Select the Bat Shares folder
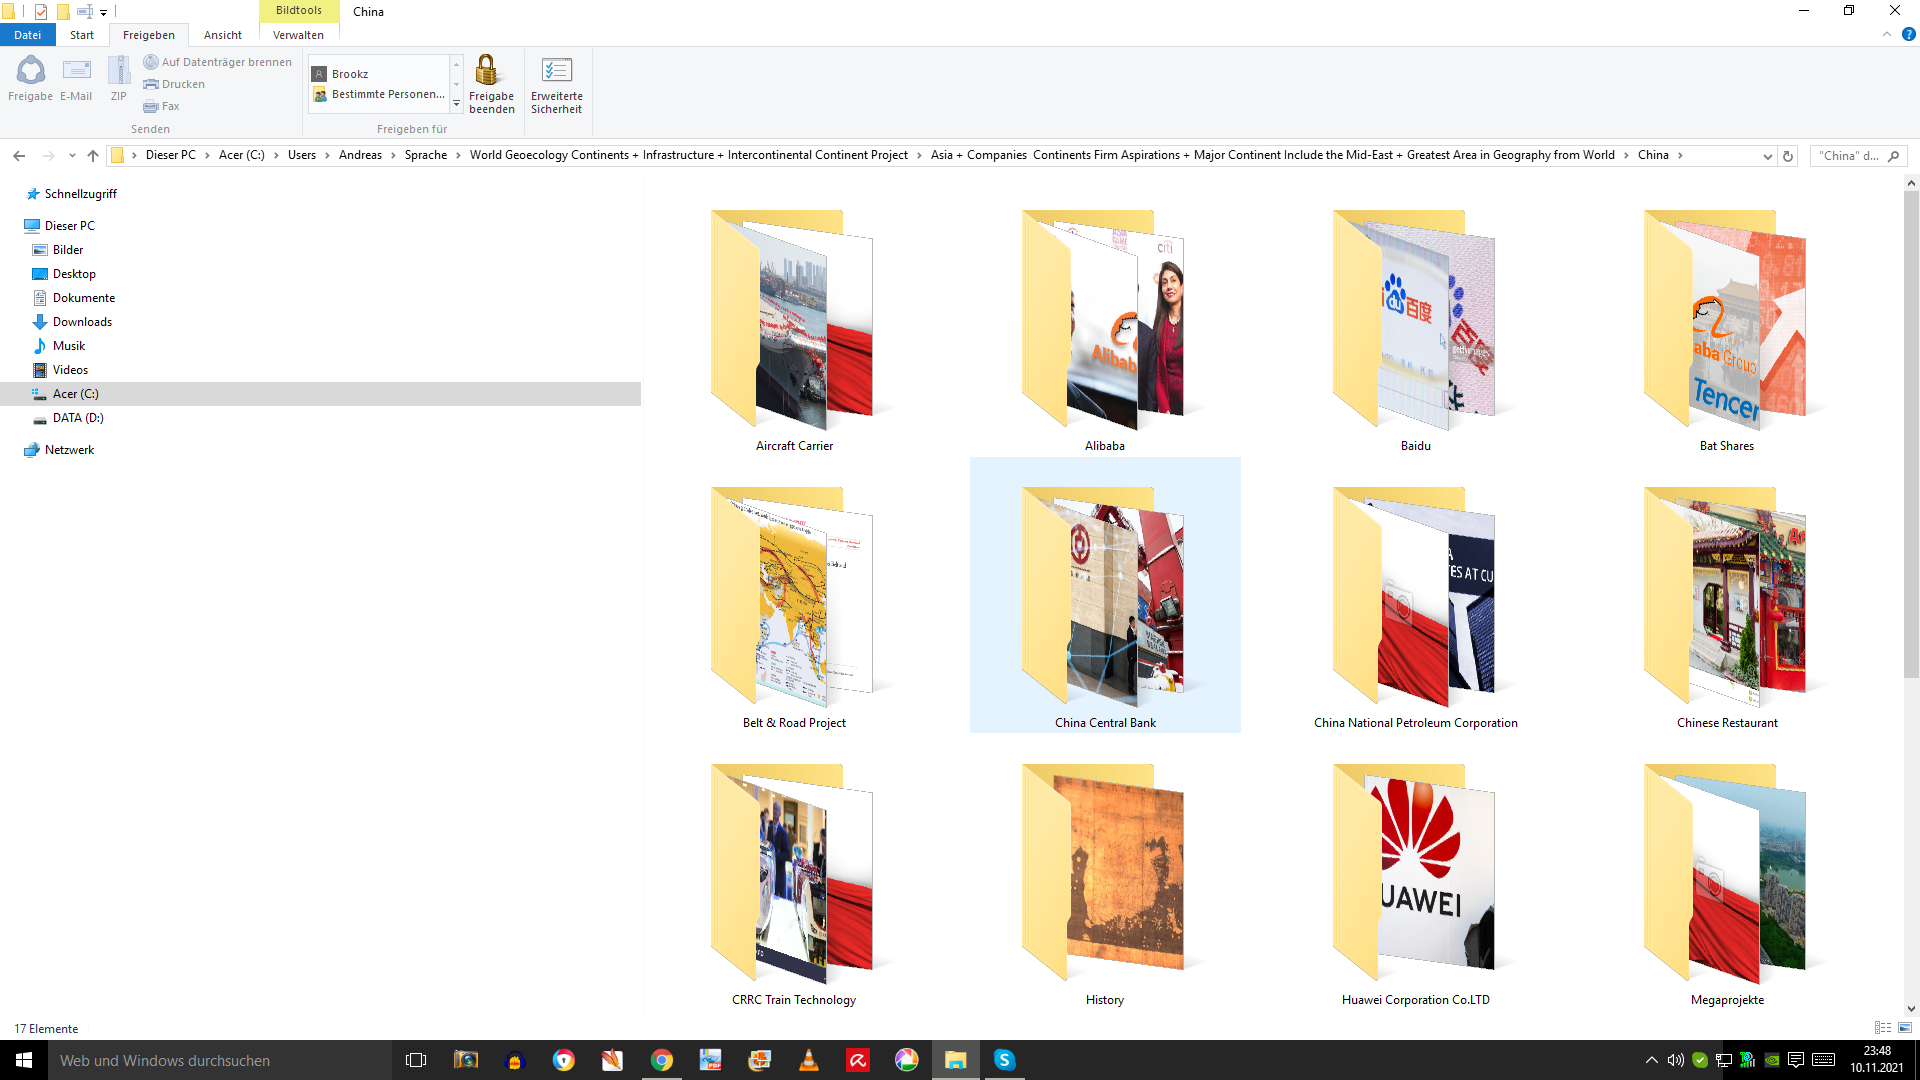This screenshot has height=1080, width=1920. pyautogui.click(x=1727, y=330)
